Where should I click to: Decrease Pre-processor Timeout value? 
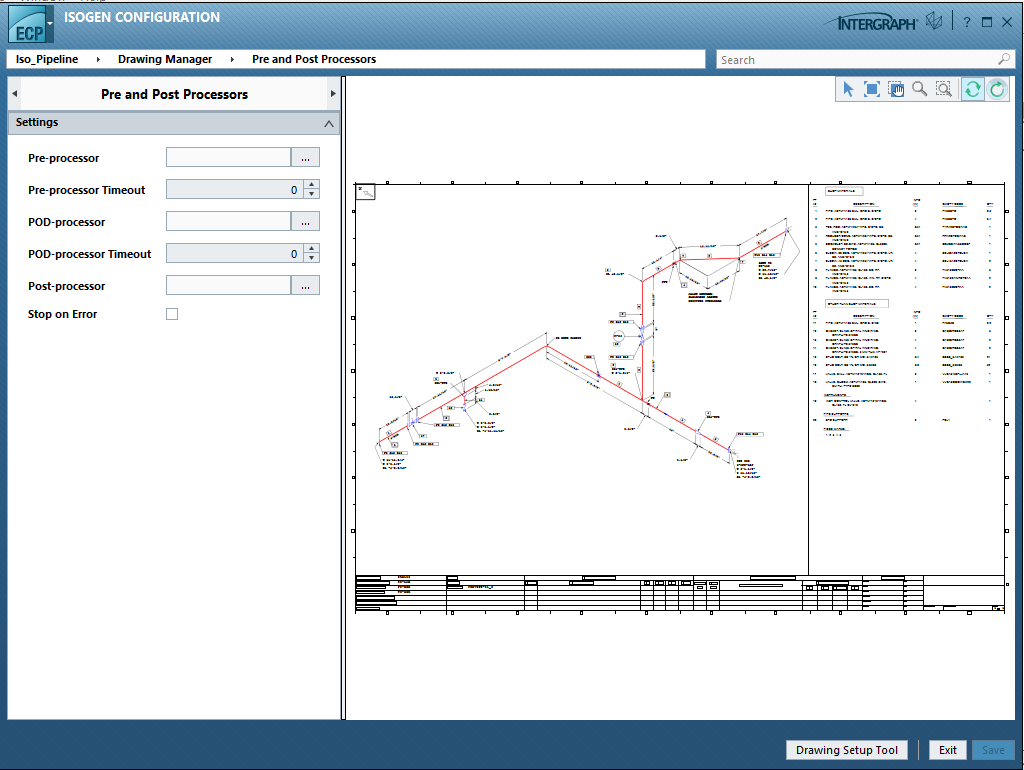click(312, 194)
